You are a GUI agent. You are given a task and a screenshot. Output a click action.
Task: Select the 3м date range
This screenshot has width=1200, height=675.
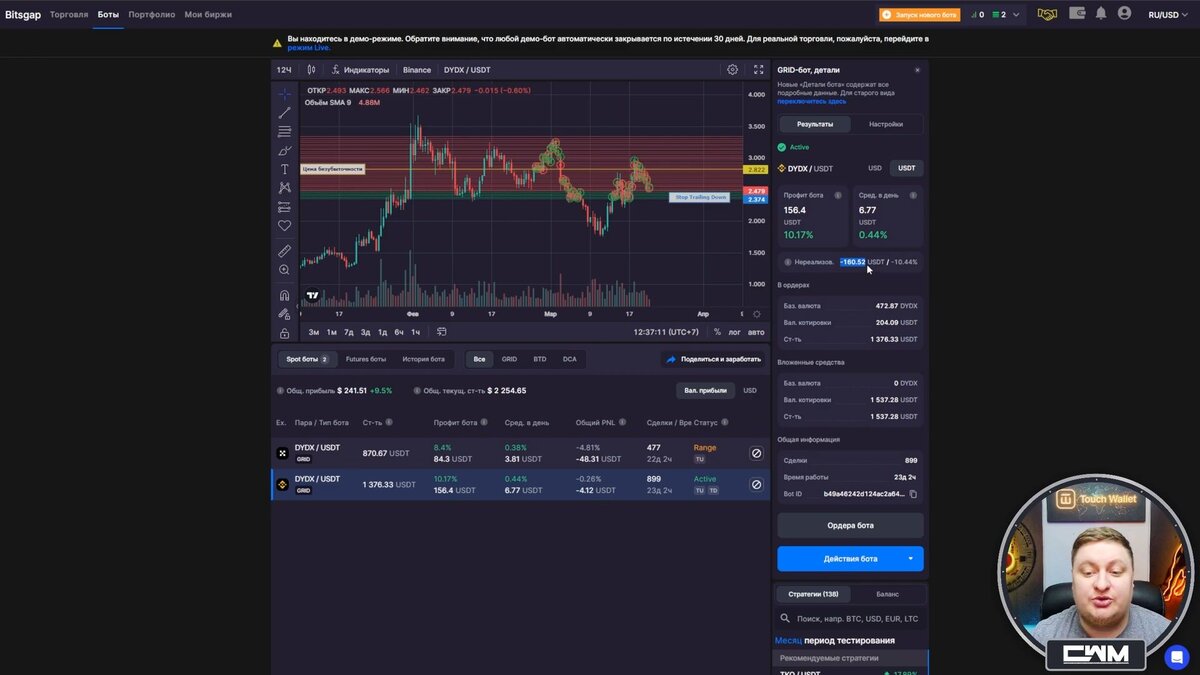314,332
